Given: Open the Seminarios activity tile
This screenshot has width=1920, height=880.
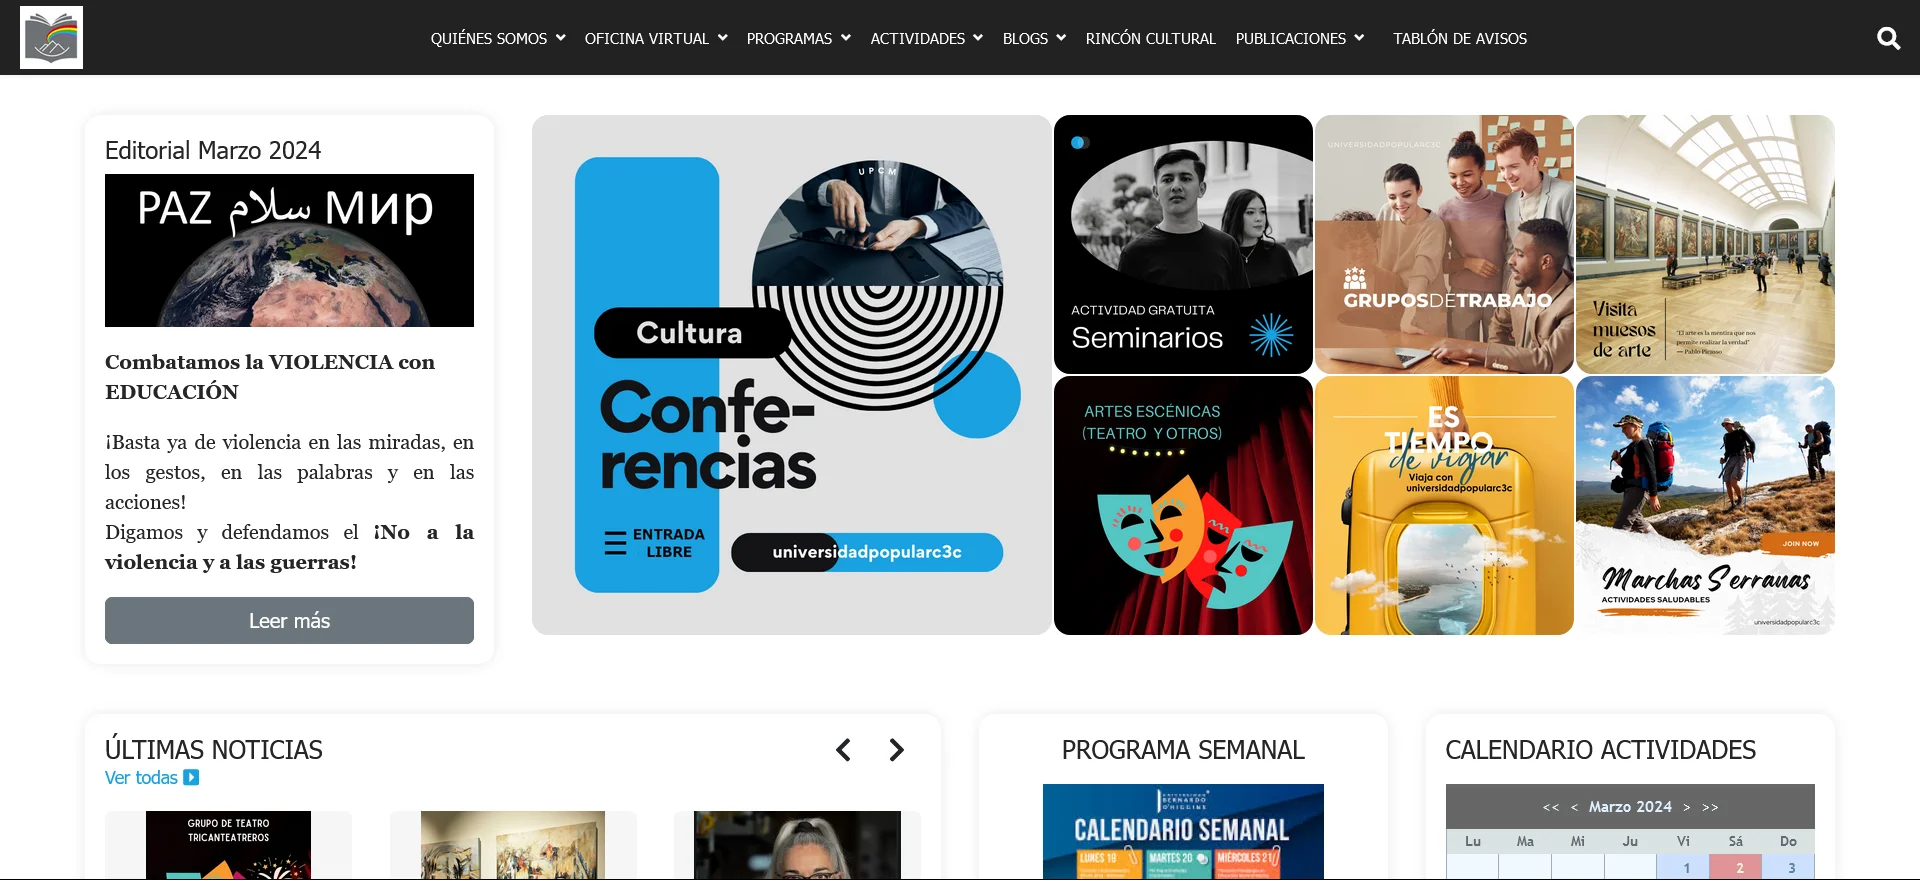Looking at the screenshot, I should pyautogui.click(x=1183, y=244).
